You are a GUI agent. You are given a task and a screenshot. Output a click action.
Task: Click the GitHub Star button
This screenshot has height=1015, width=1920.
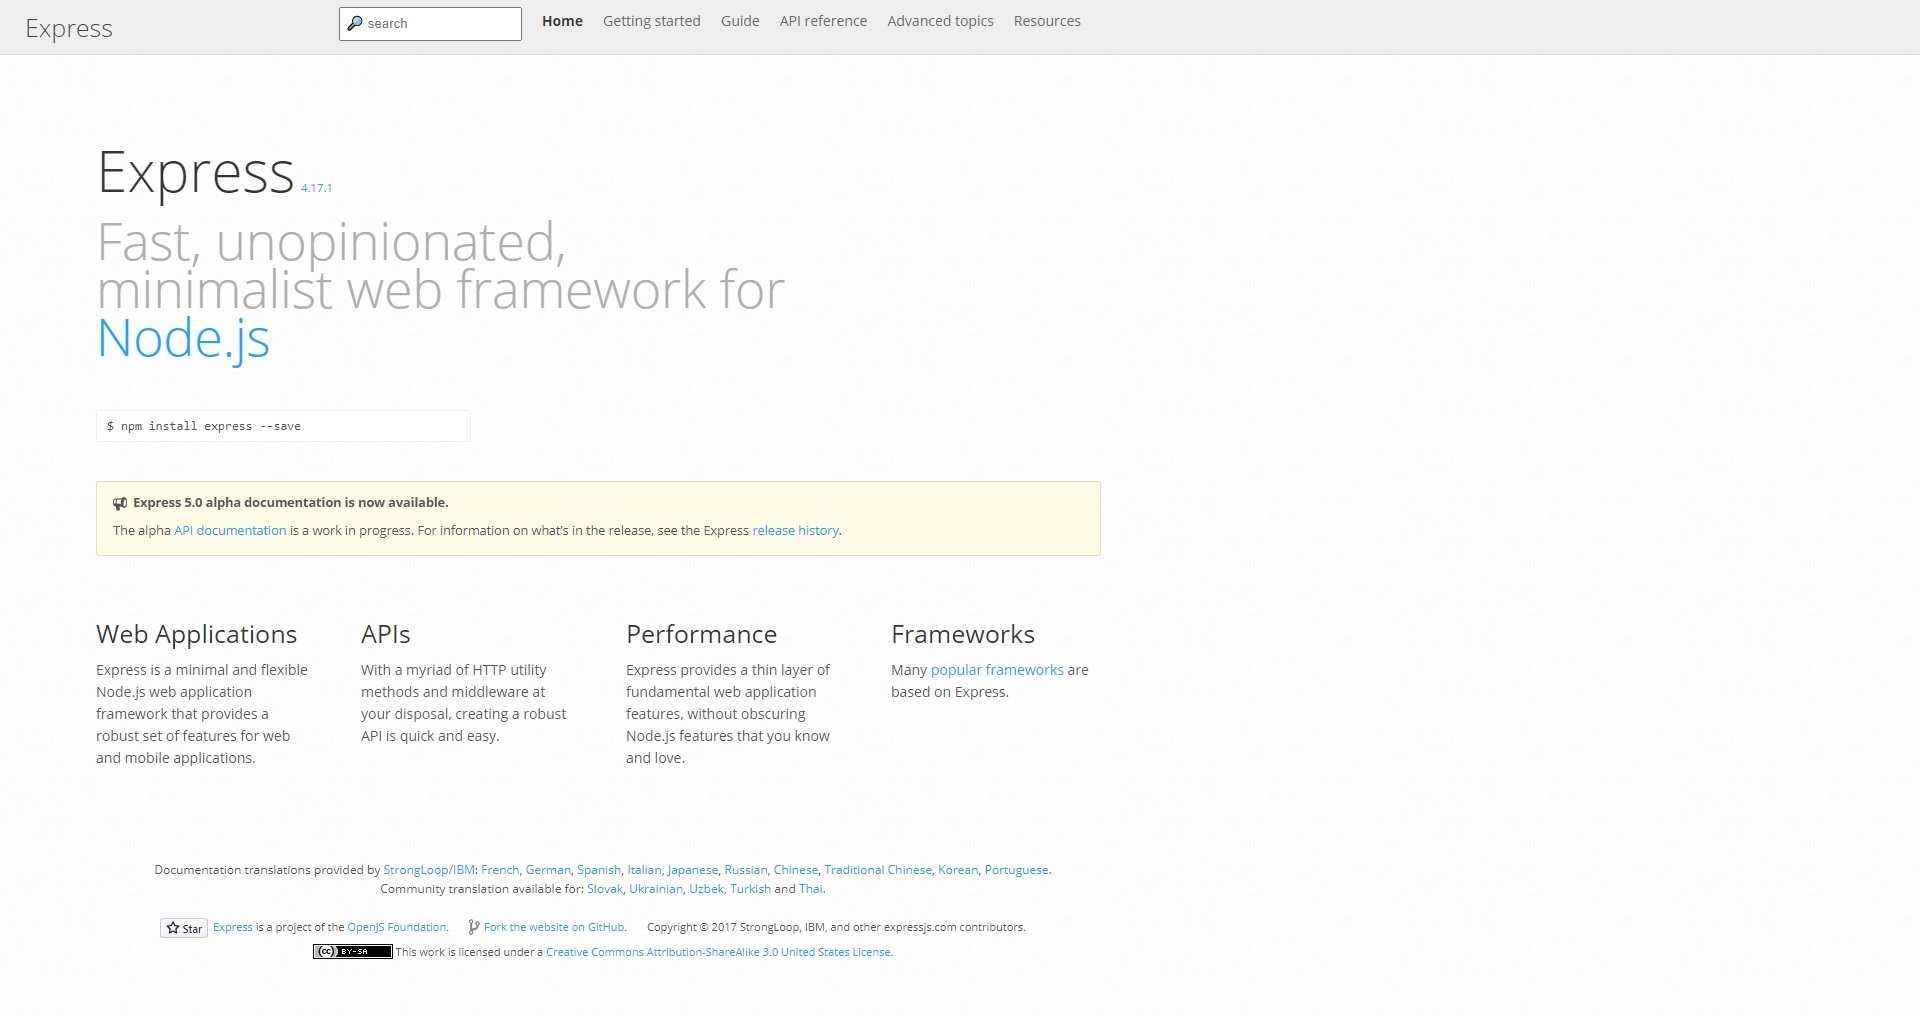click(x=184, y=928)
